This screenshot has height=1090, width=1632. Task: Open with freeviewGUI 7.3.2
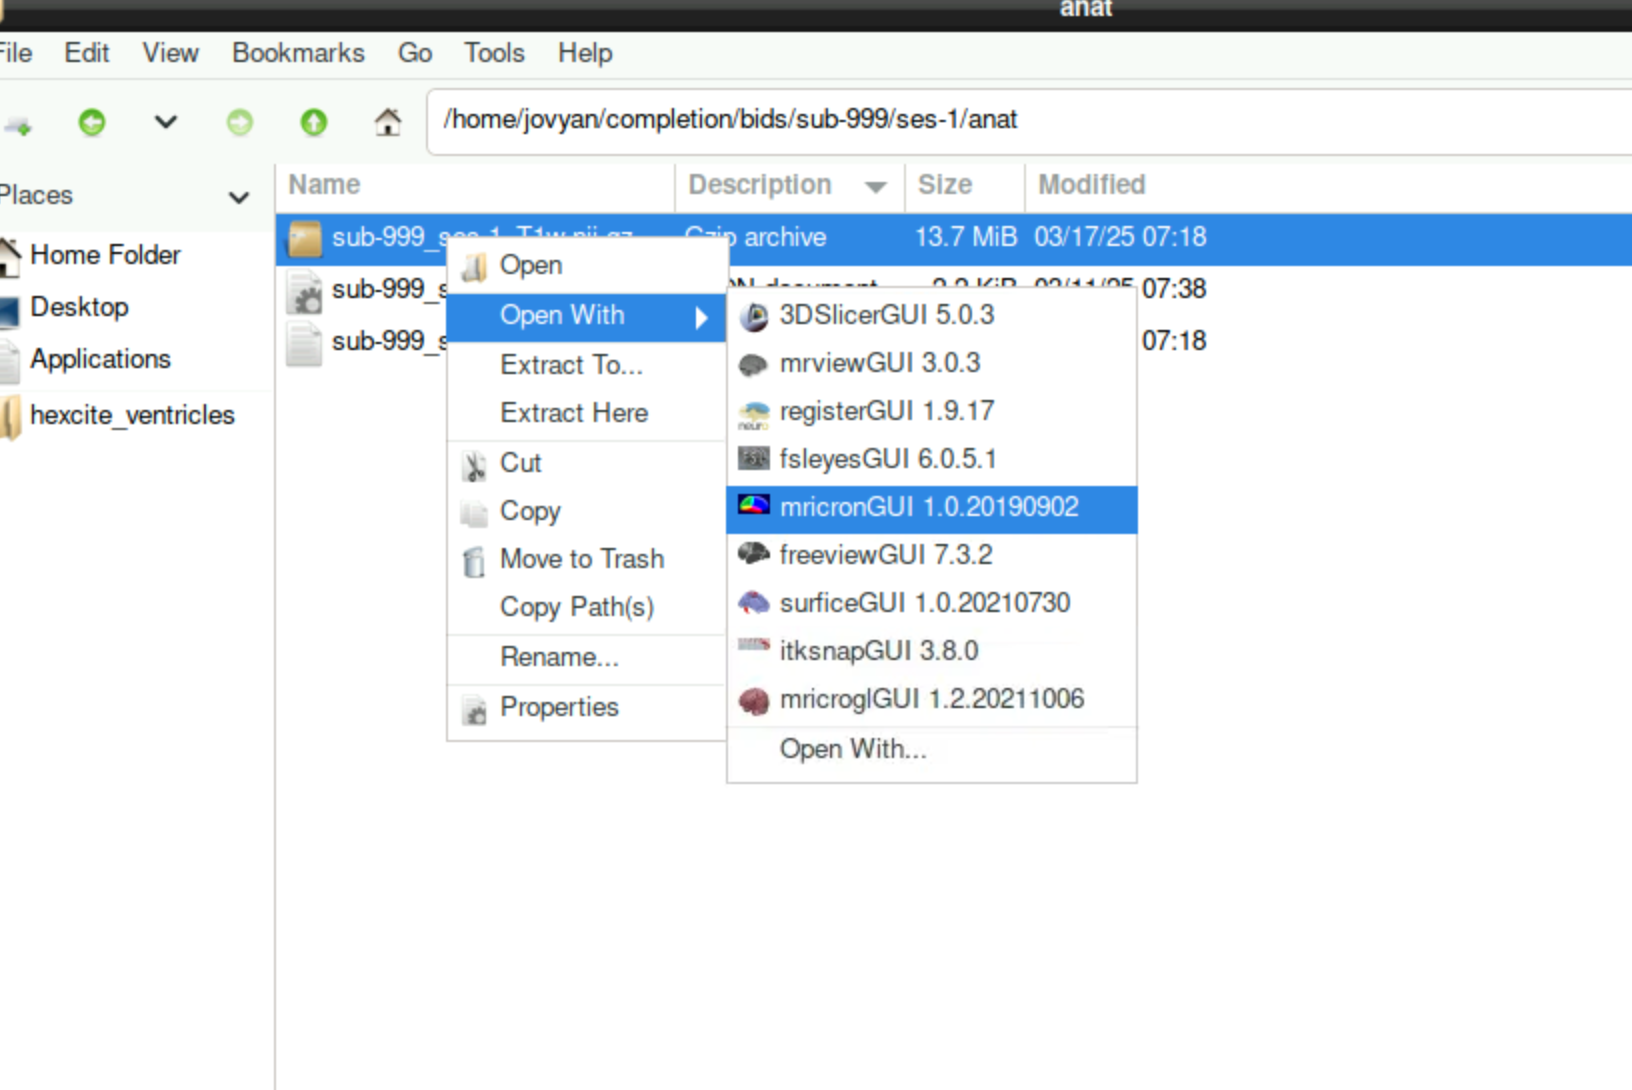click(932, 556)
